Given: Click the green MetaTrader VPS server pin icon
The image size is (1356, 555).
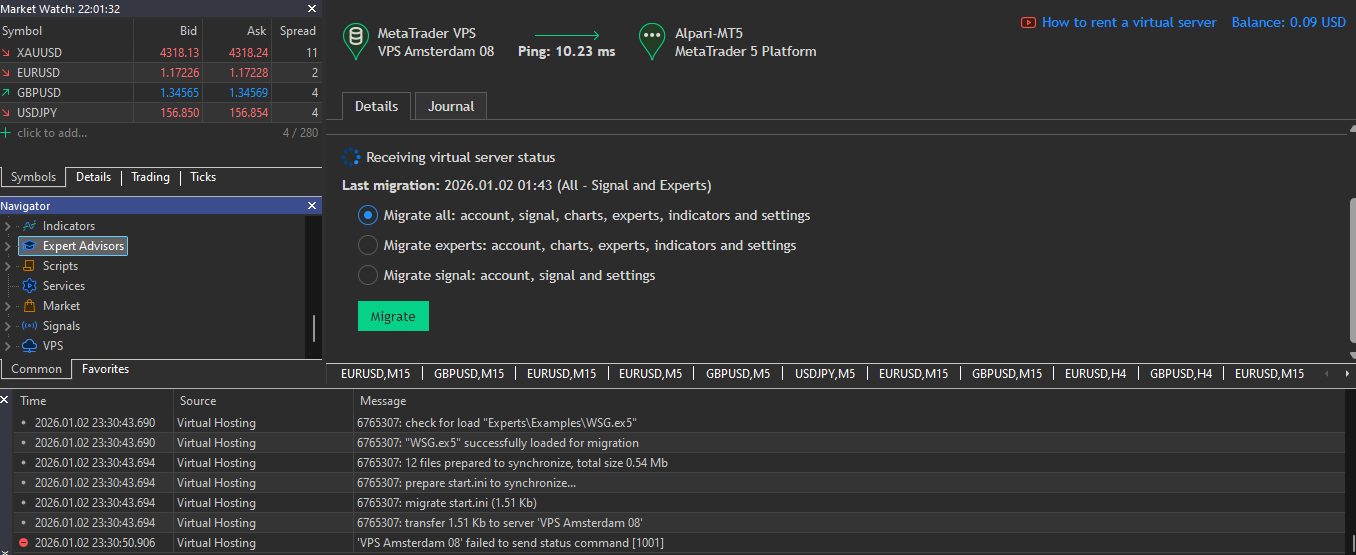Looking at the screenshot, I should [x=354, y=41].
